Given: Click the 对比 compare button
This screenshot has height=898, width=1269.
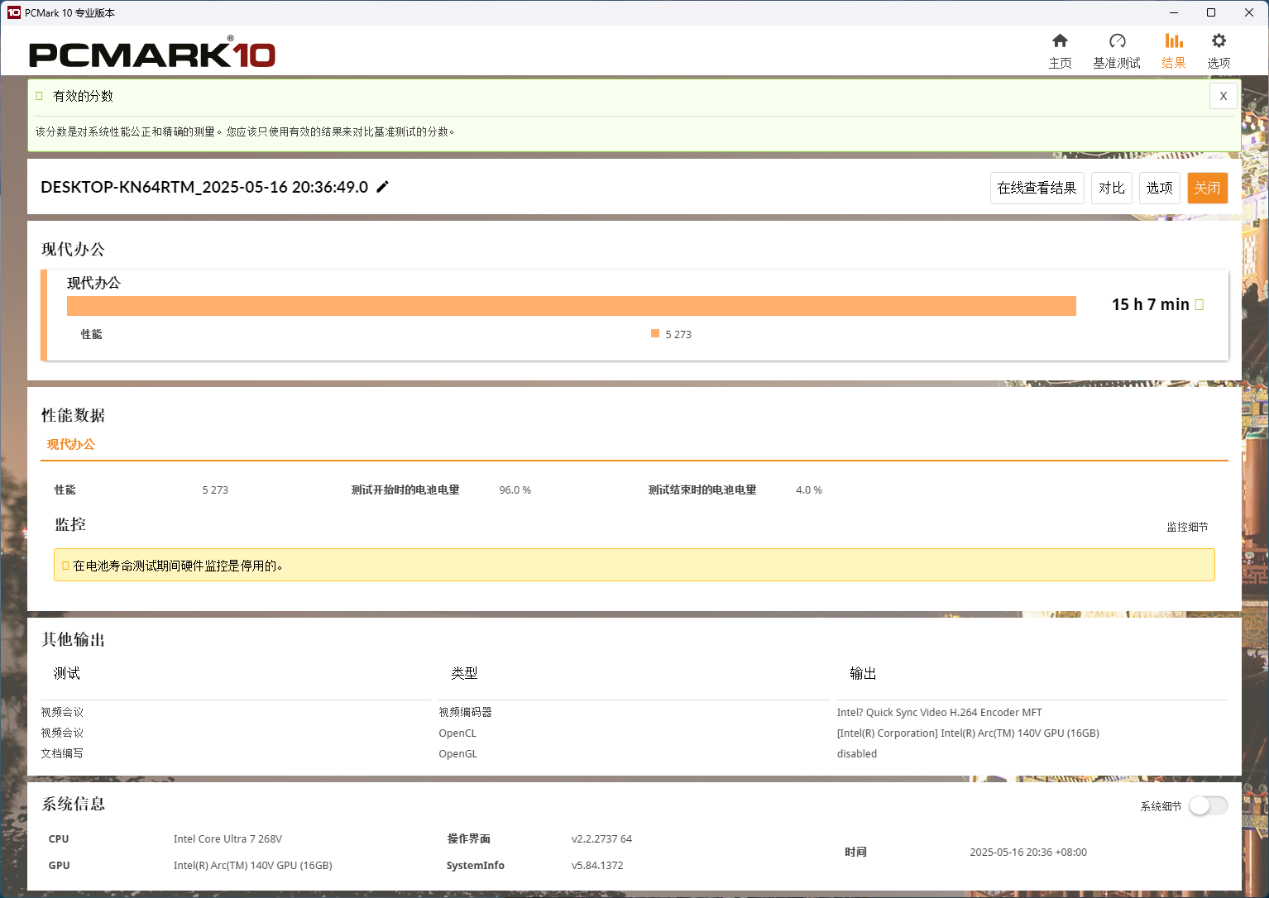Looking at the screenshot, I should pyautogui.click(x=1112, y=188).
